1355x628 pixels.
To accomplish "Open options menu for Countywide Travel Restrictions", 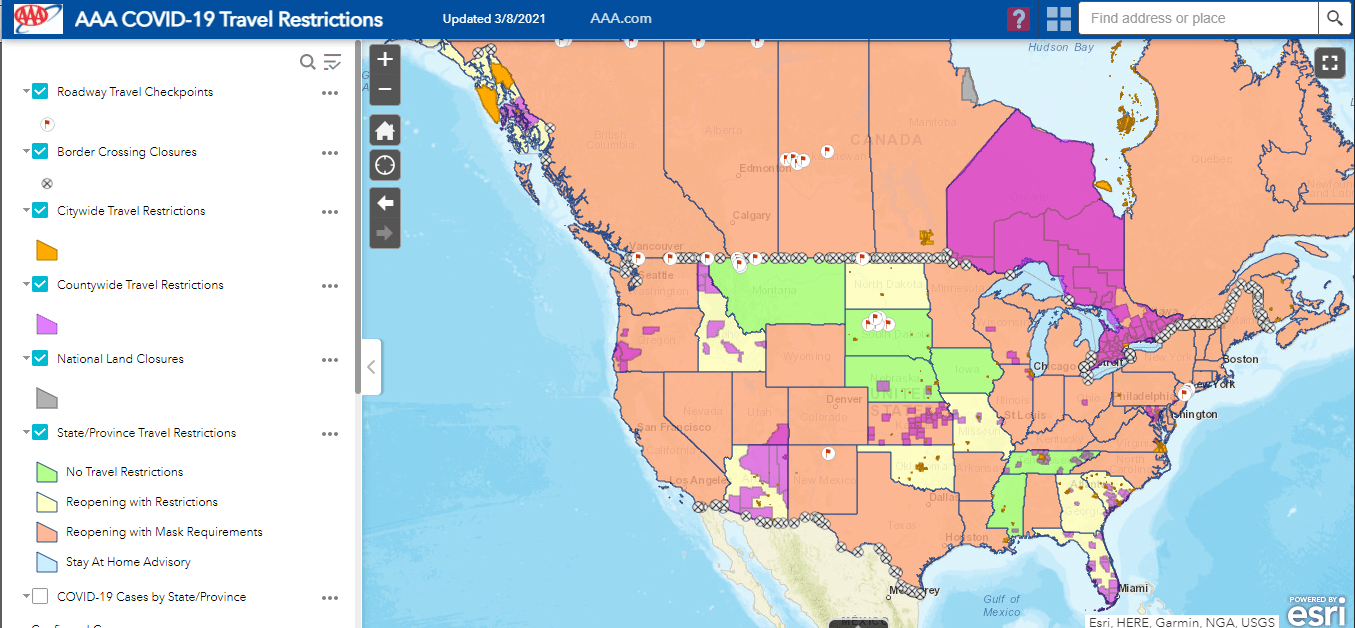I will tap(330, 286).
